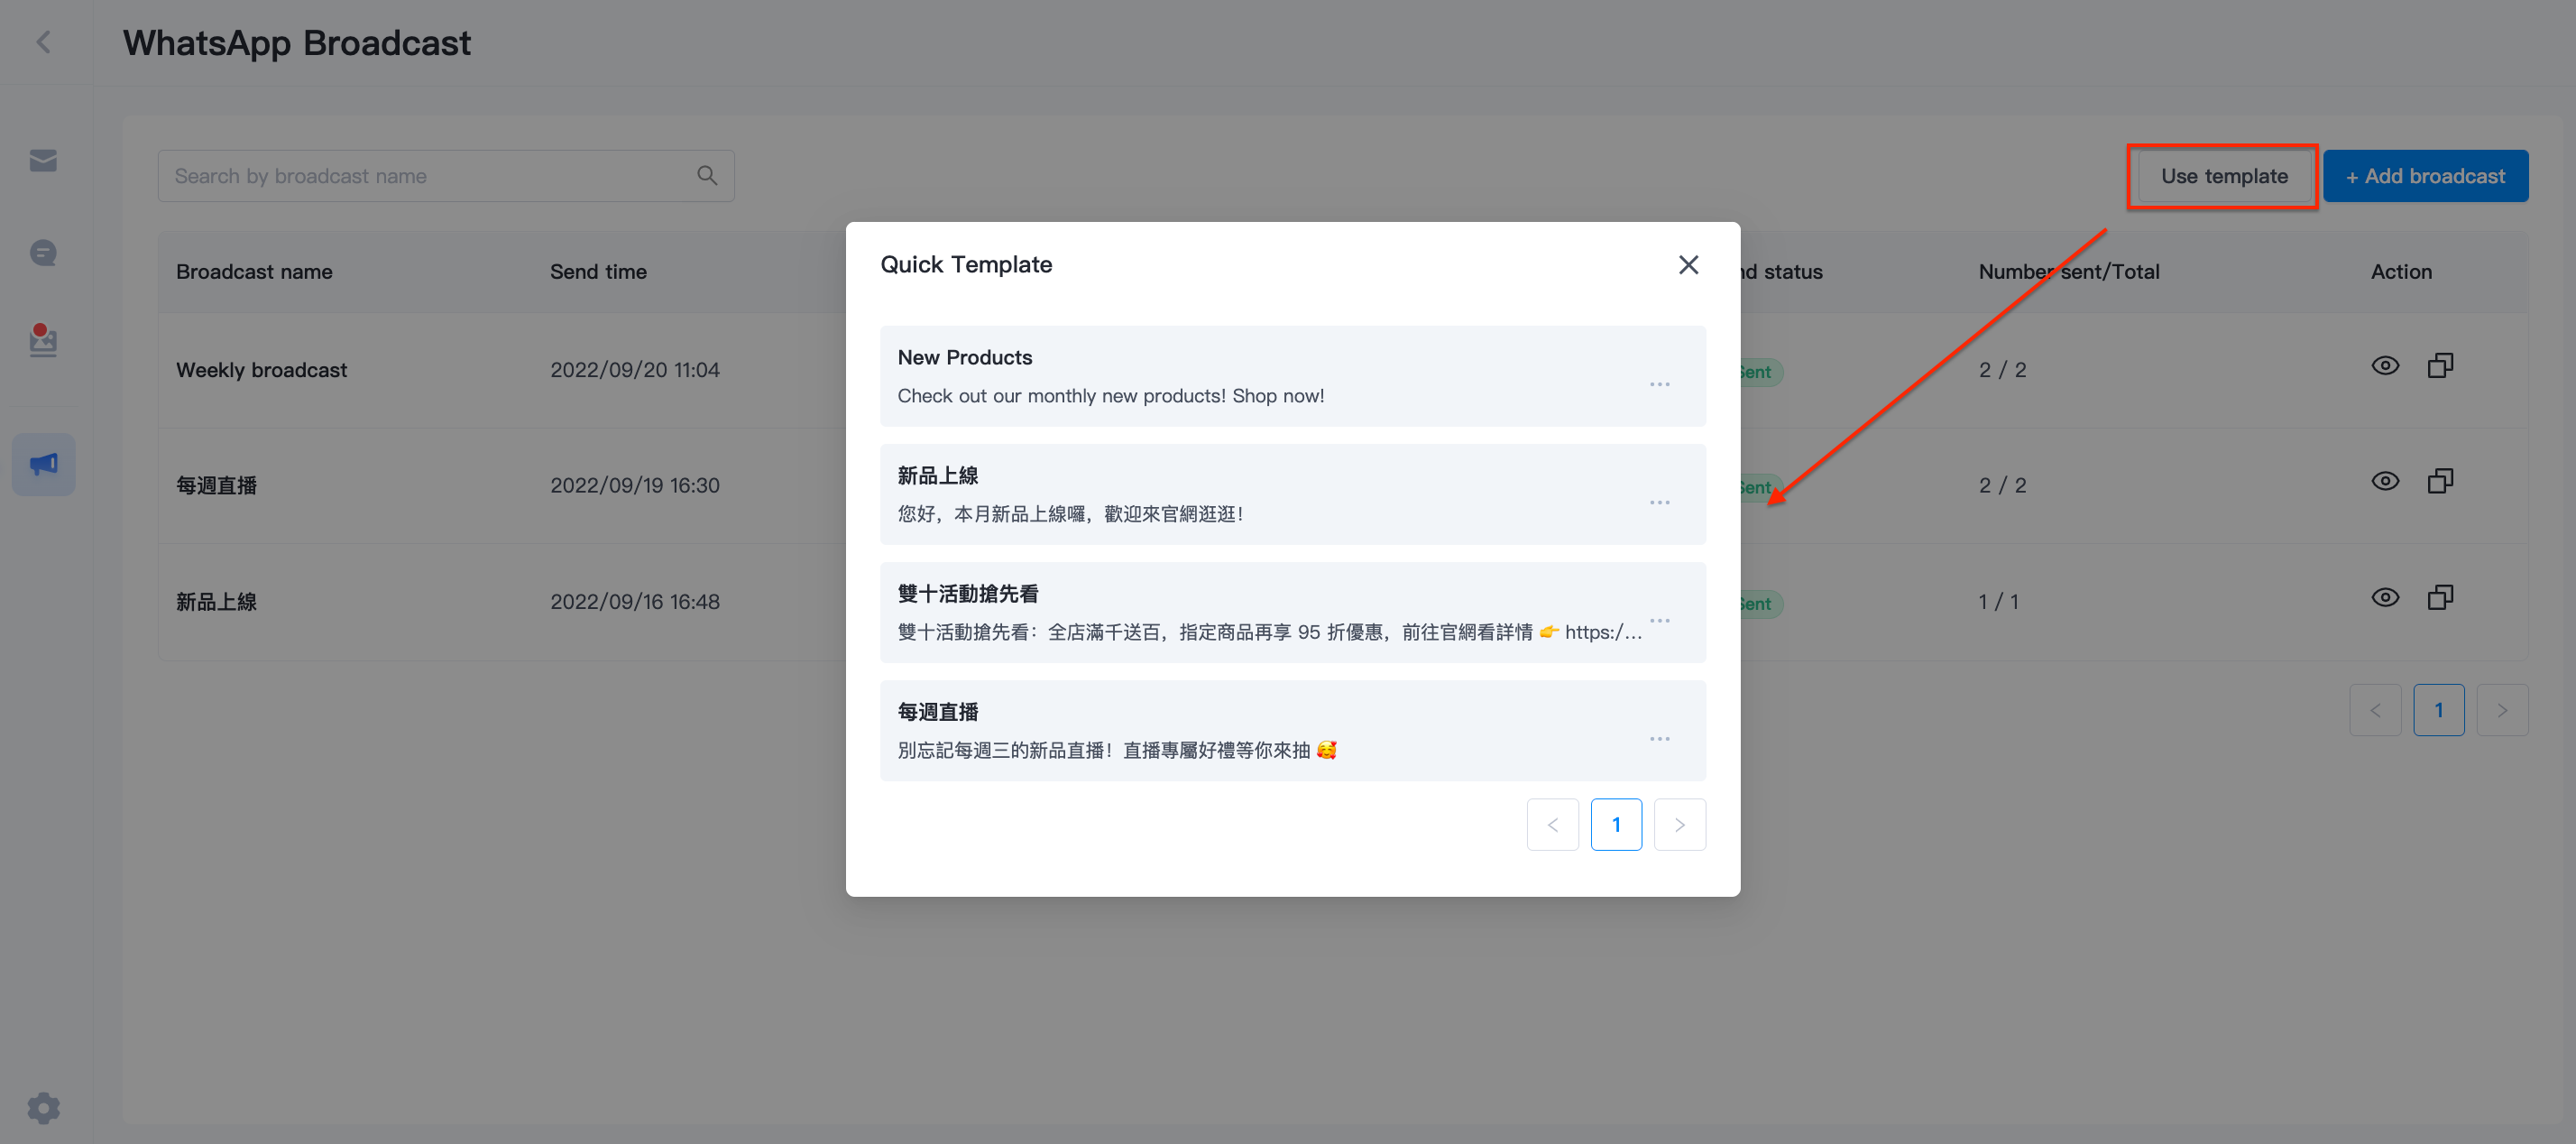Click the send time 2022/09/16 16:48
The height and width of the screenshot is (1144, 2576).
[635, 602]
